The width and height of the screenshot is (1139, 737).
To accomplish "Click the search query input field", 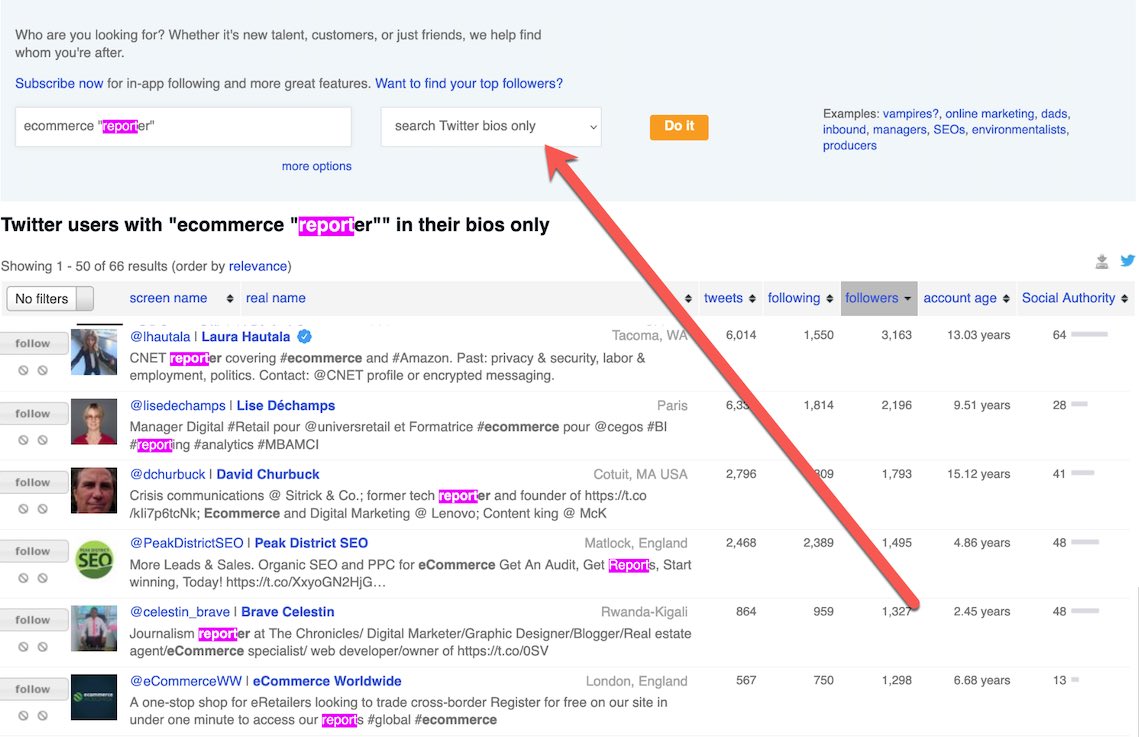I will pos(183,127).
